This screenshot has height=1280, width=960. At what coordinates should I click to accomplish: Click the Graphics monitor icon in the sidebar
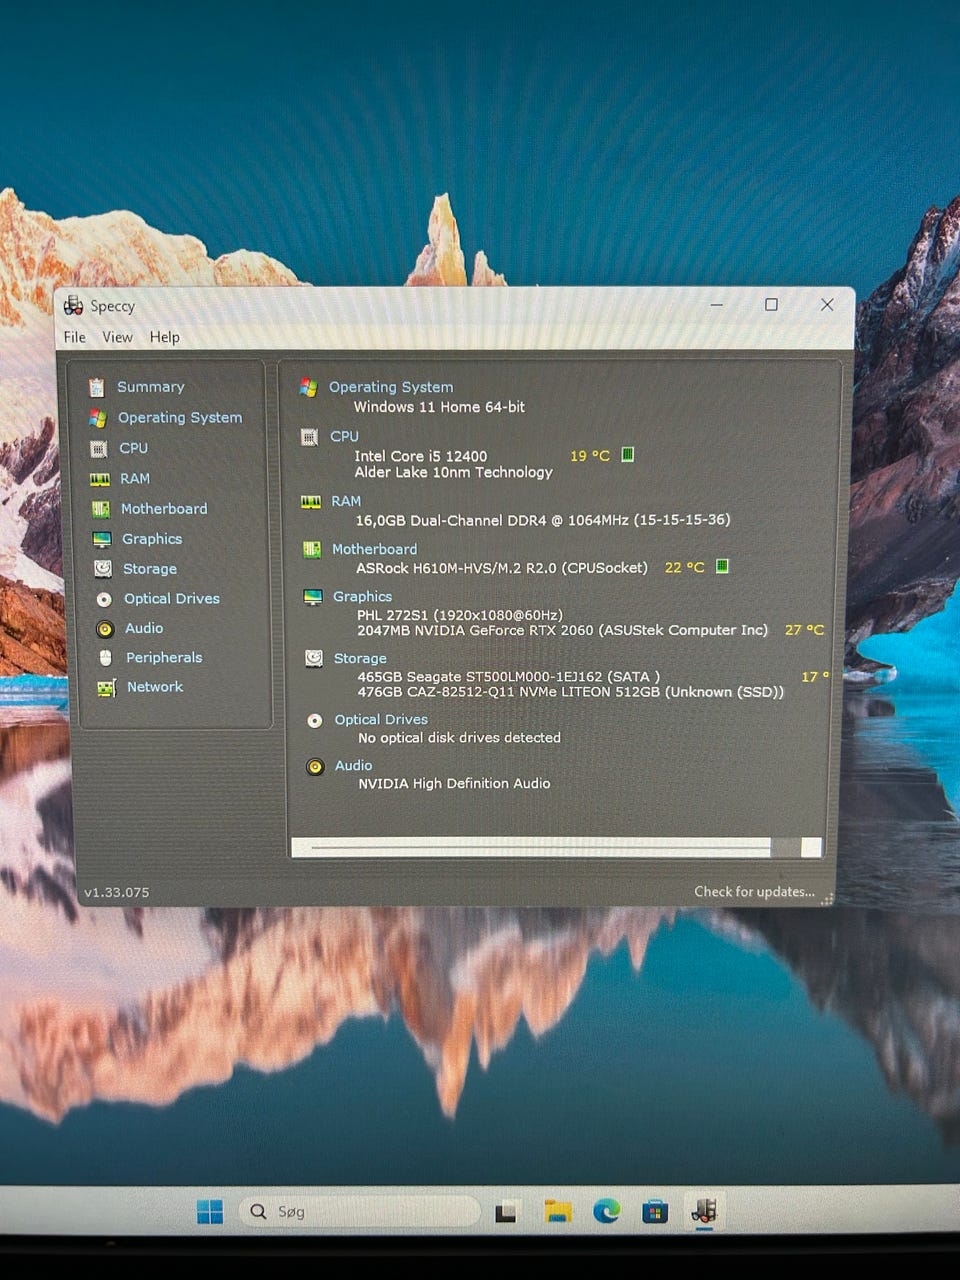point(101,539)
